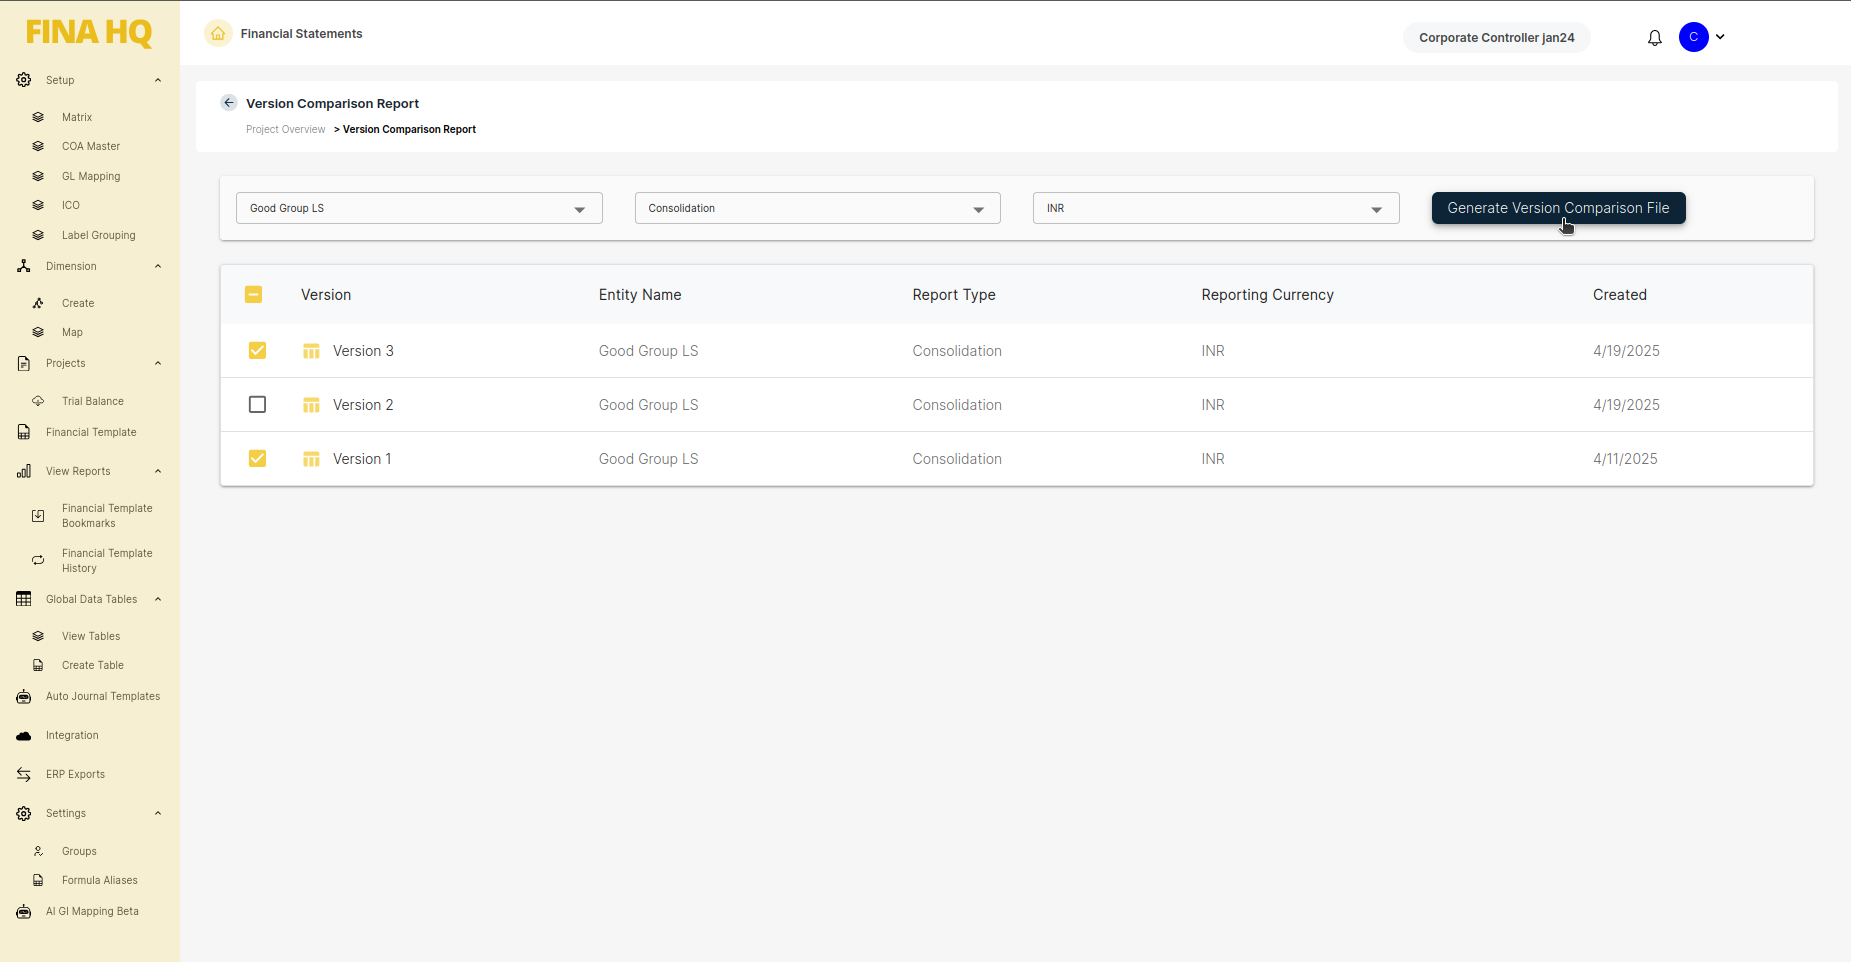This screenshot has height=962, width=1851.
Task: Go to Financial Template History
Action: click(107, 561)
